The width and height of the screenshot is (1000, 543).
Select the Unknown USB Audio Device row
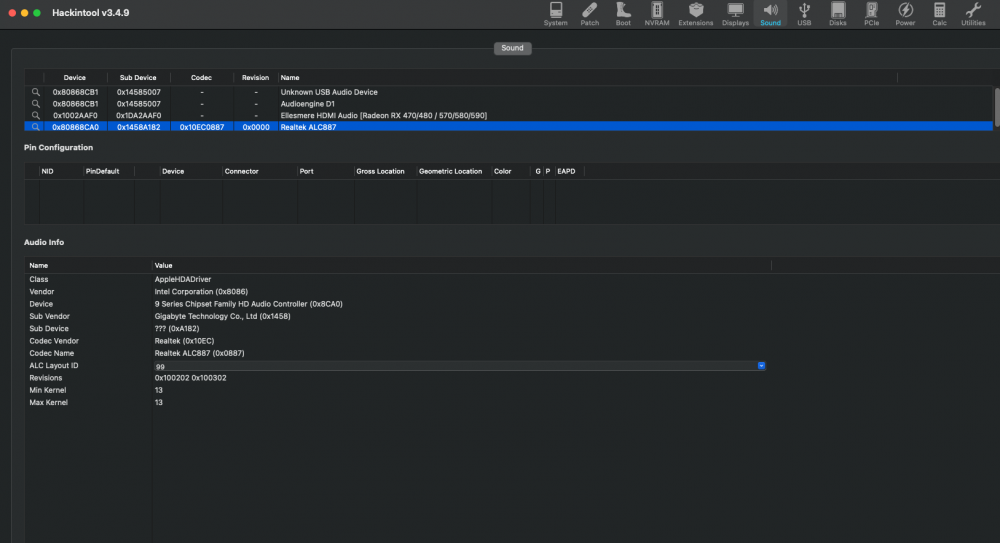[508, 92]
